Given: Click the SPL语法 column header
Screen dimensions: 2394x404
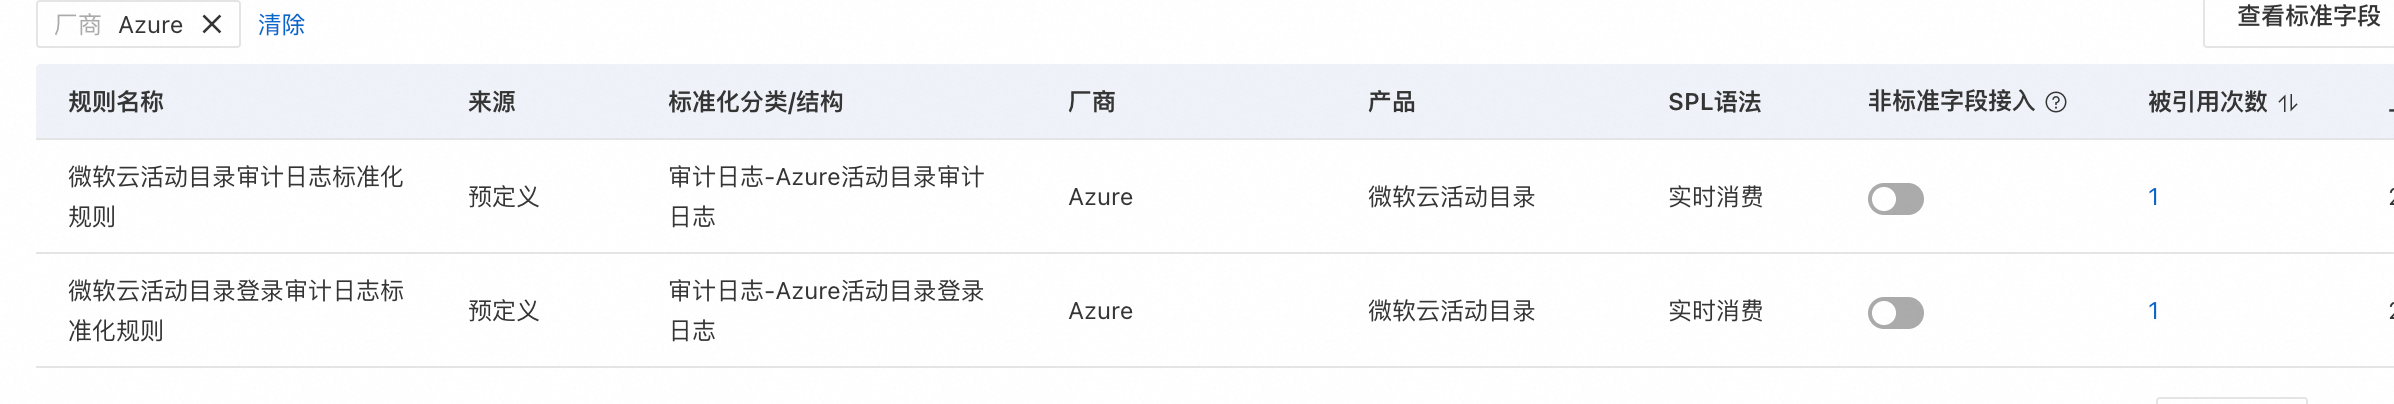Looking at the screenshot, I should (1714, 102).
